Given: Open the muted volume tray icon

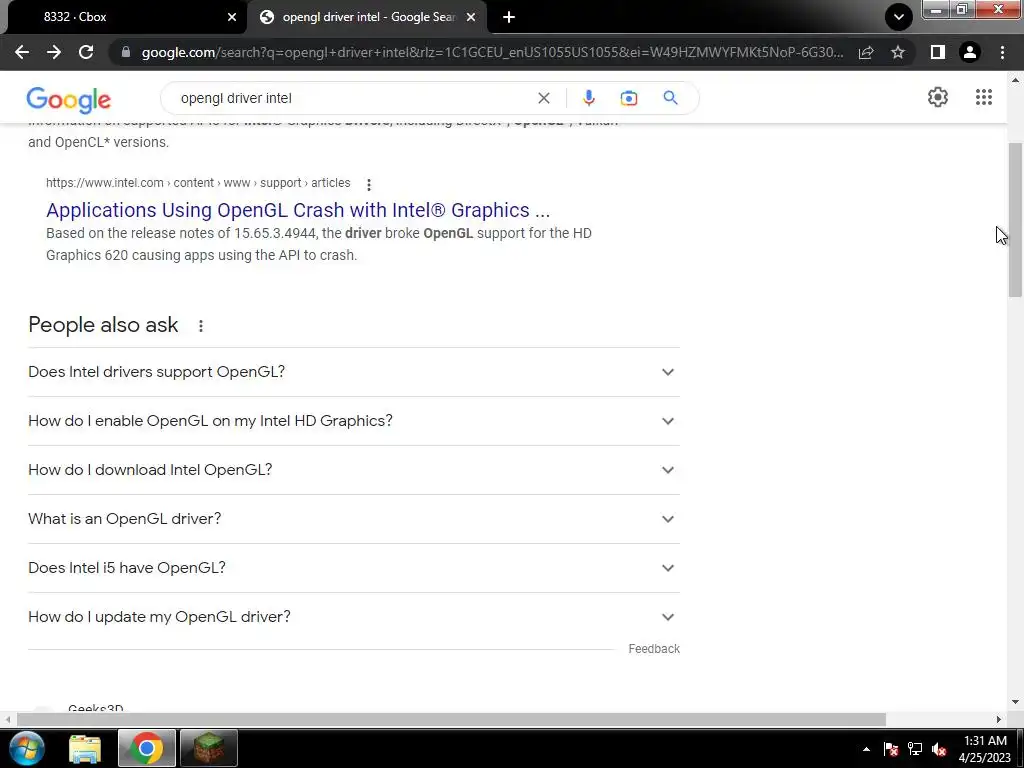Looking at the screenshot, I should click(x=939, y=749).
